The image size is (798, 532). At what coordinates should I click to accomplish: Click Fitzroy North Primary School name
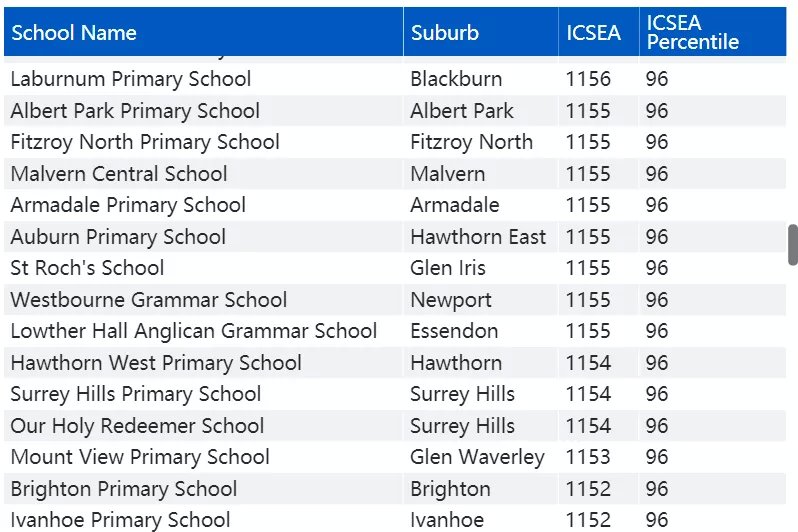coord(145,142)
